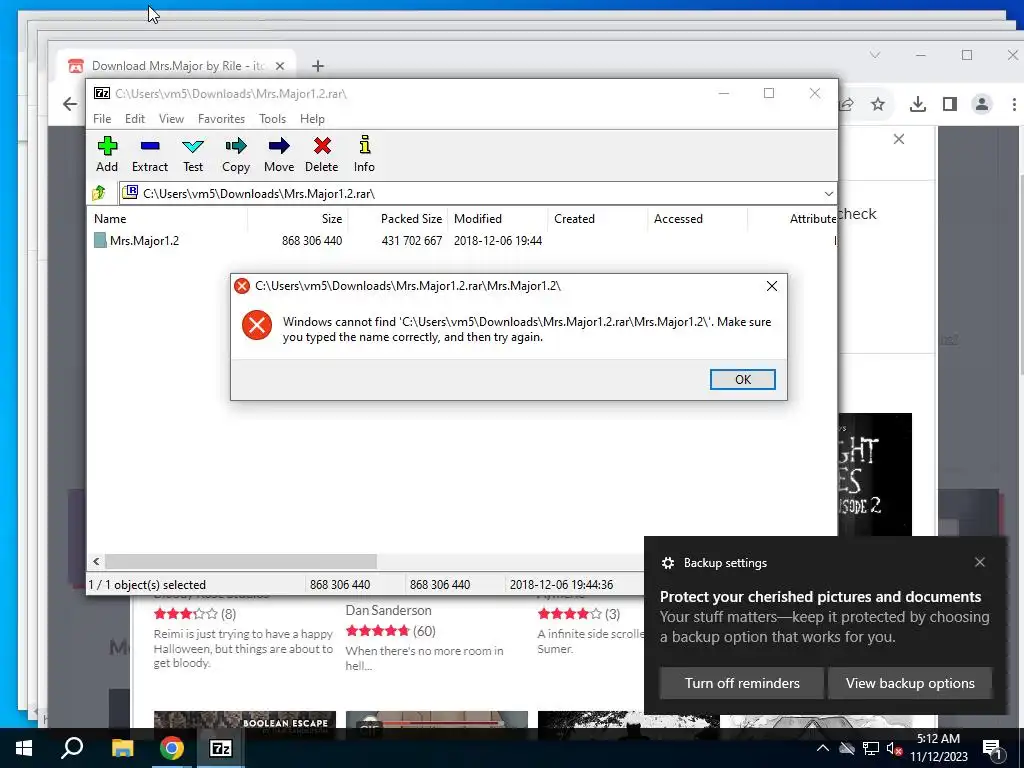The image size is (1024, 768).
Task: Sort by the Name column header
Action: (168, 219)
